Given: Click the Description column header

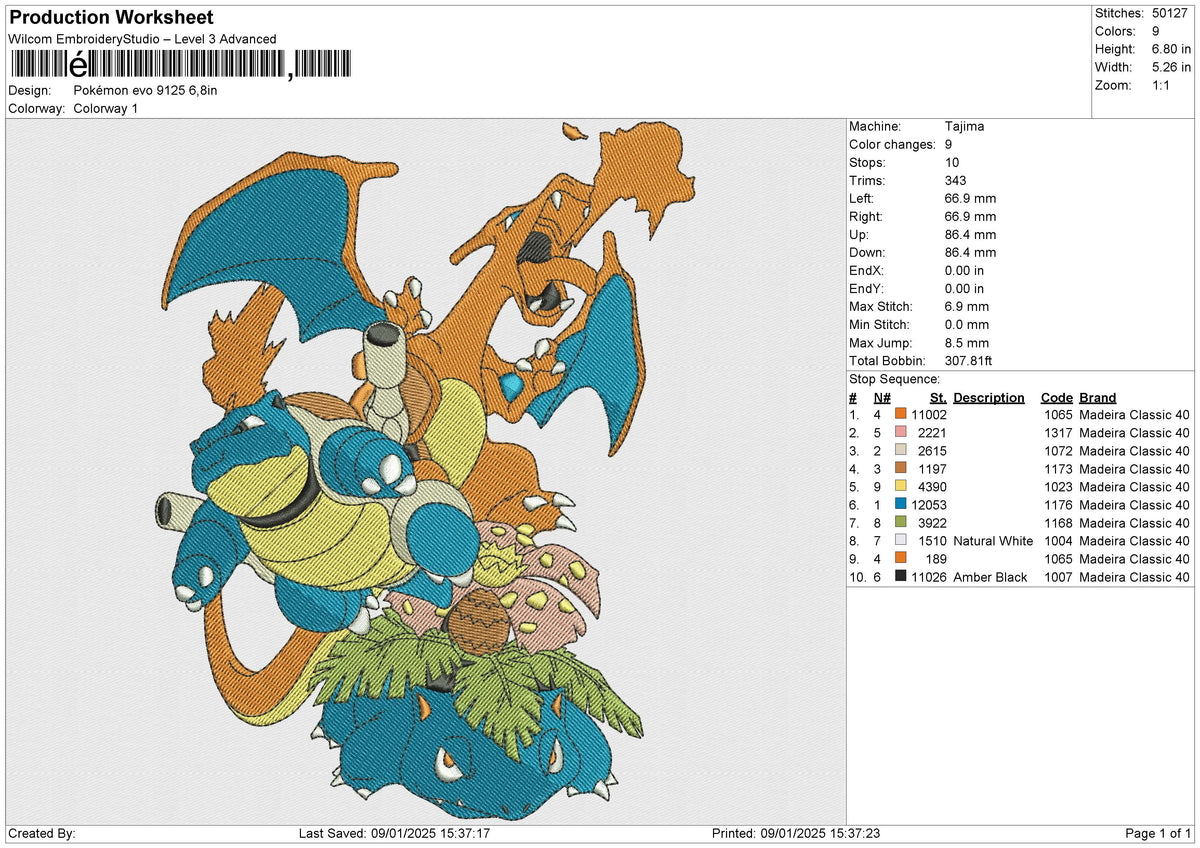Looking at the screenshot, I should [989, 398].
